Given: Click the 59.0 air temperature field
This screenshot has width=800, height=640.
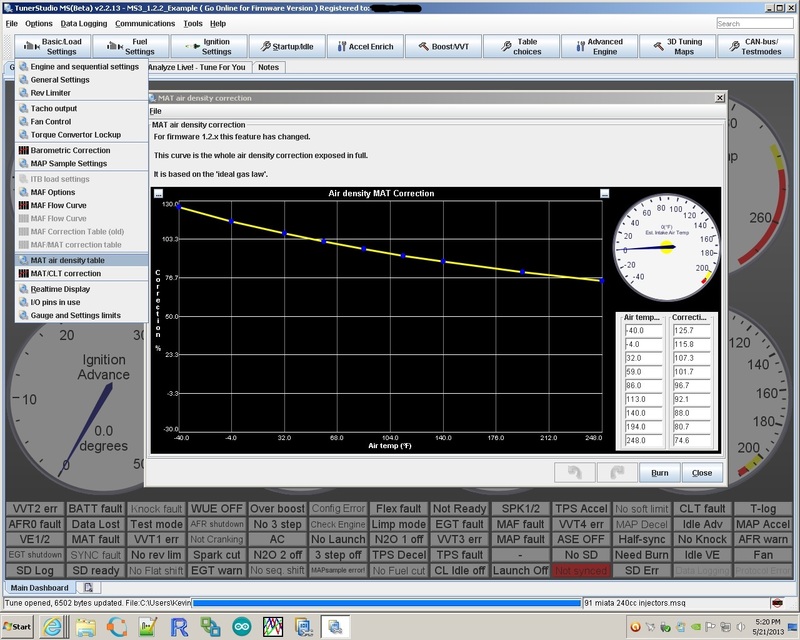Looking at the screenshot, I should coord(641,370).
